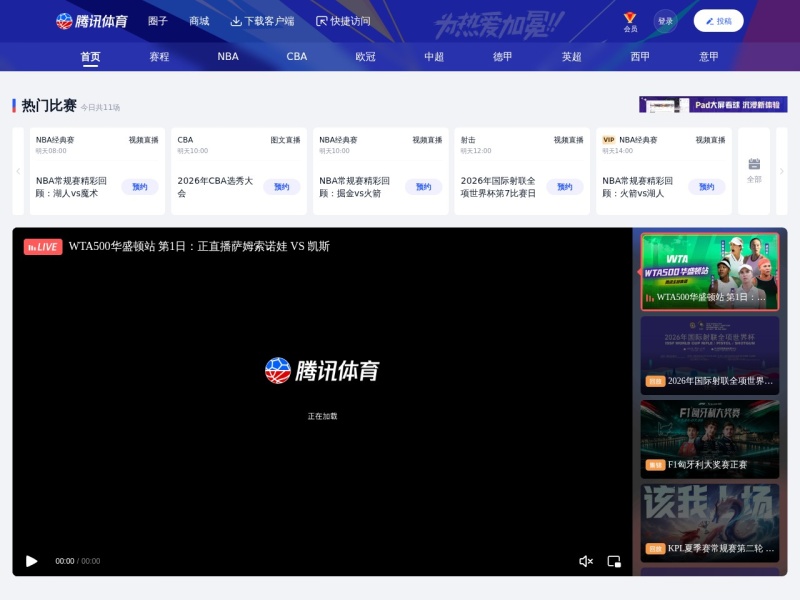The image size is (800, 600).
Task: Switch to the CBA tab
Action: [296, 57]
